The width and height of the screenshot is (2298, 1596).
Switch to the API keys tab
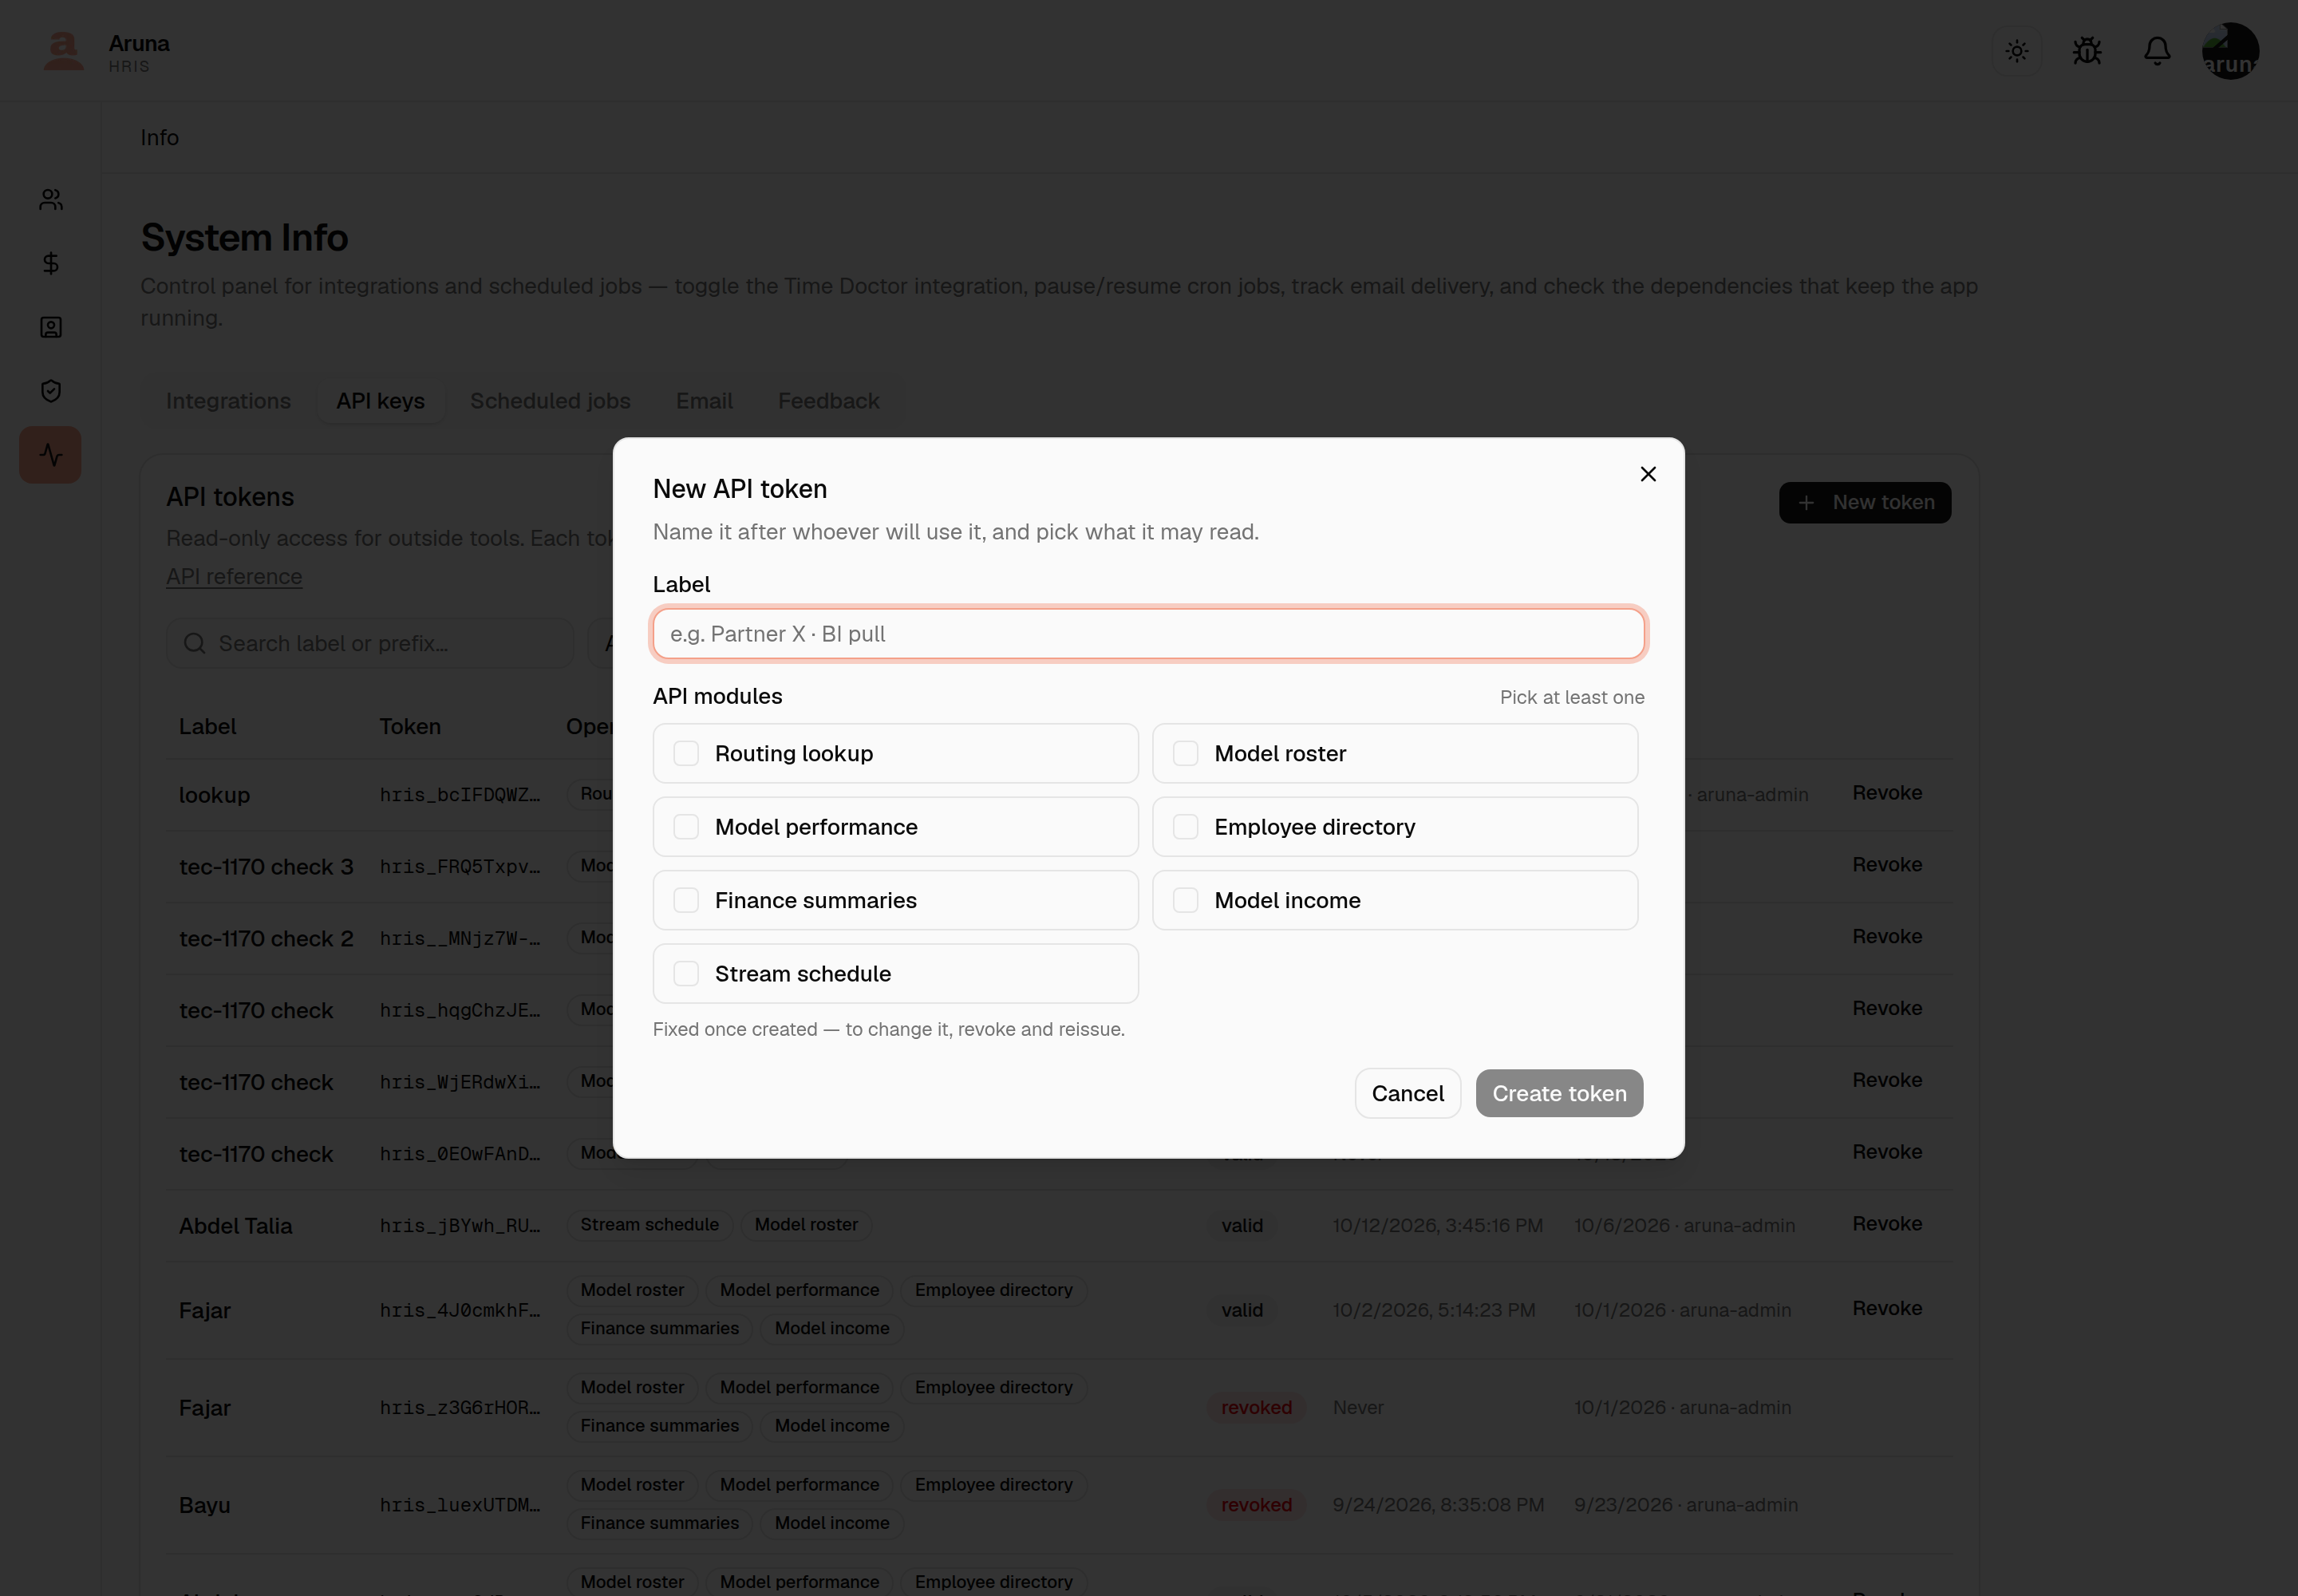(x=380, y=401)
